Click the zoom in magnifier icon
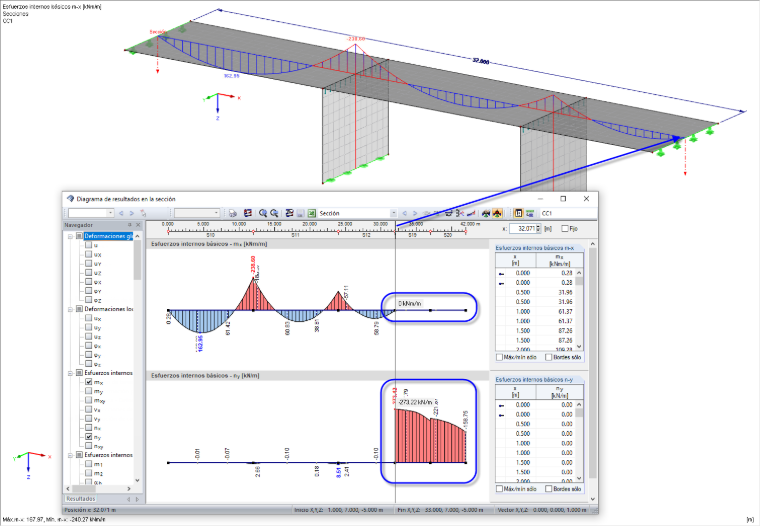The height and width of the screenshot is (526, 760). [x=263, y=213]
